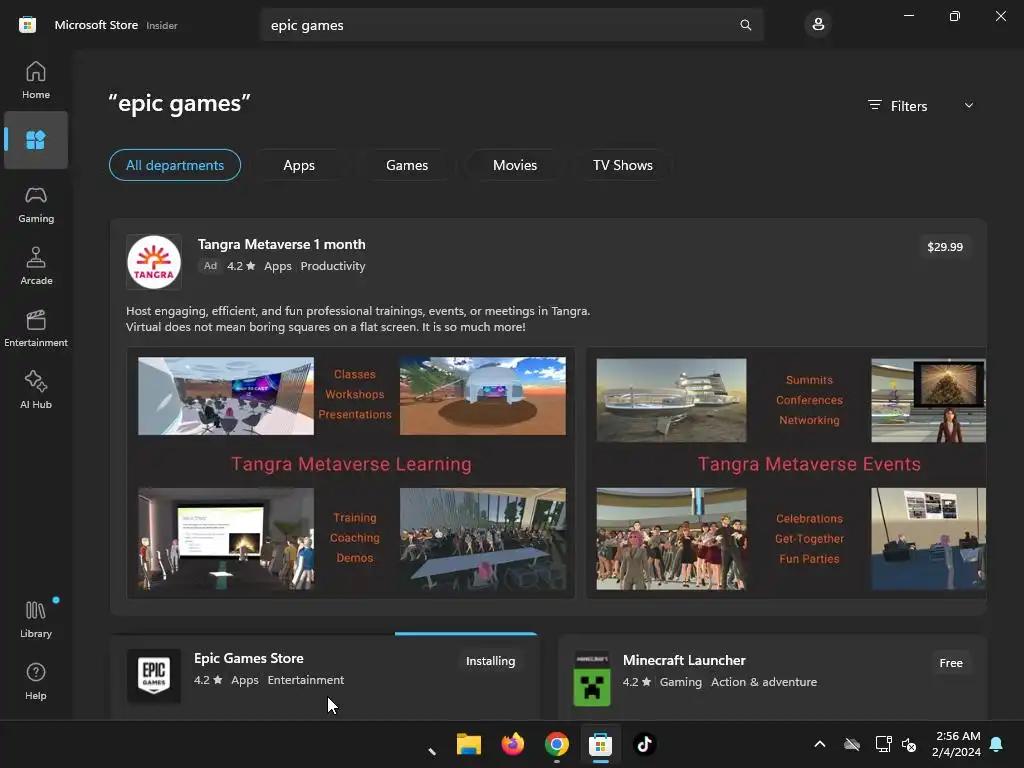Click the Insider label in title bar
The width and height of the screenshot is (1024, 768).
coord(161,25)
